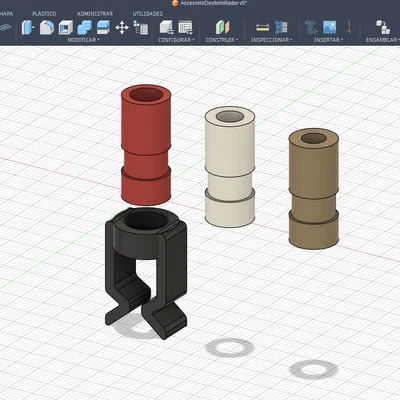Expand the CONSTRUIR dropdown

[222, 40]
